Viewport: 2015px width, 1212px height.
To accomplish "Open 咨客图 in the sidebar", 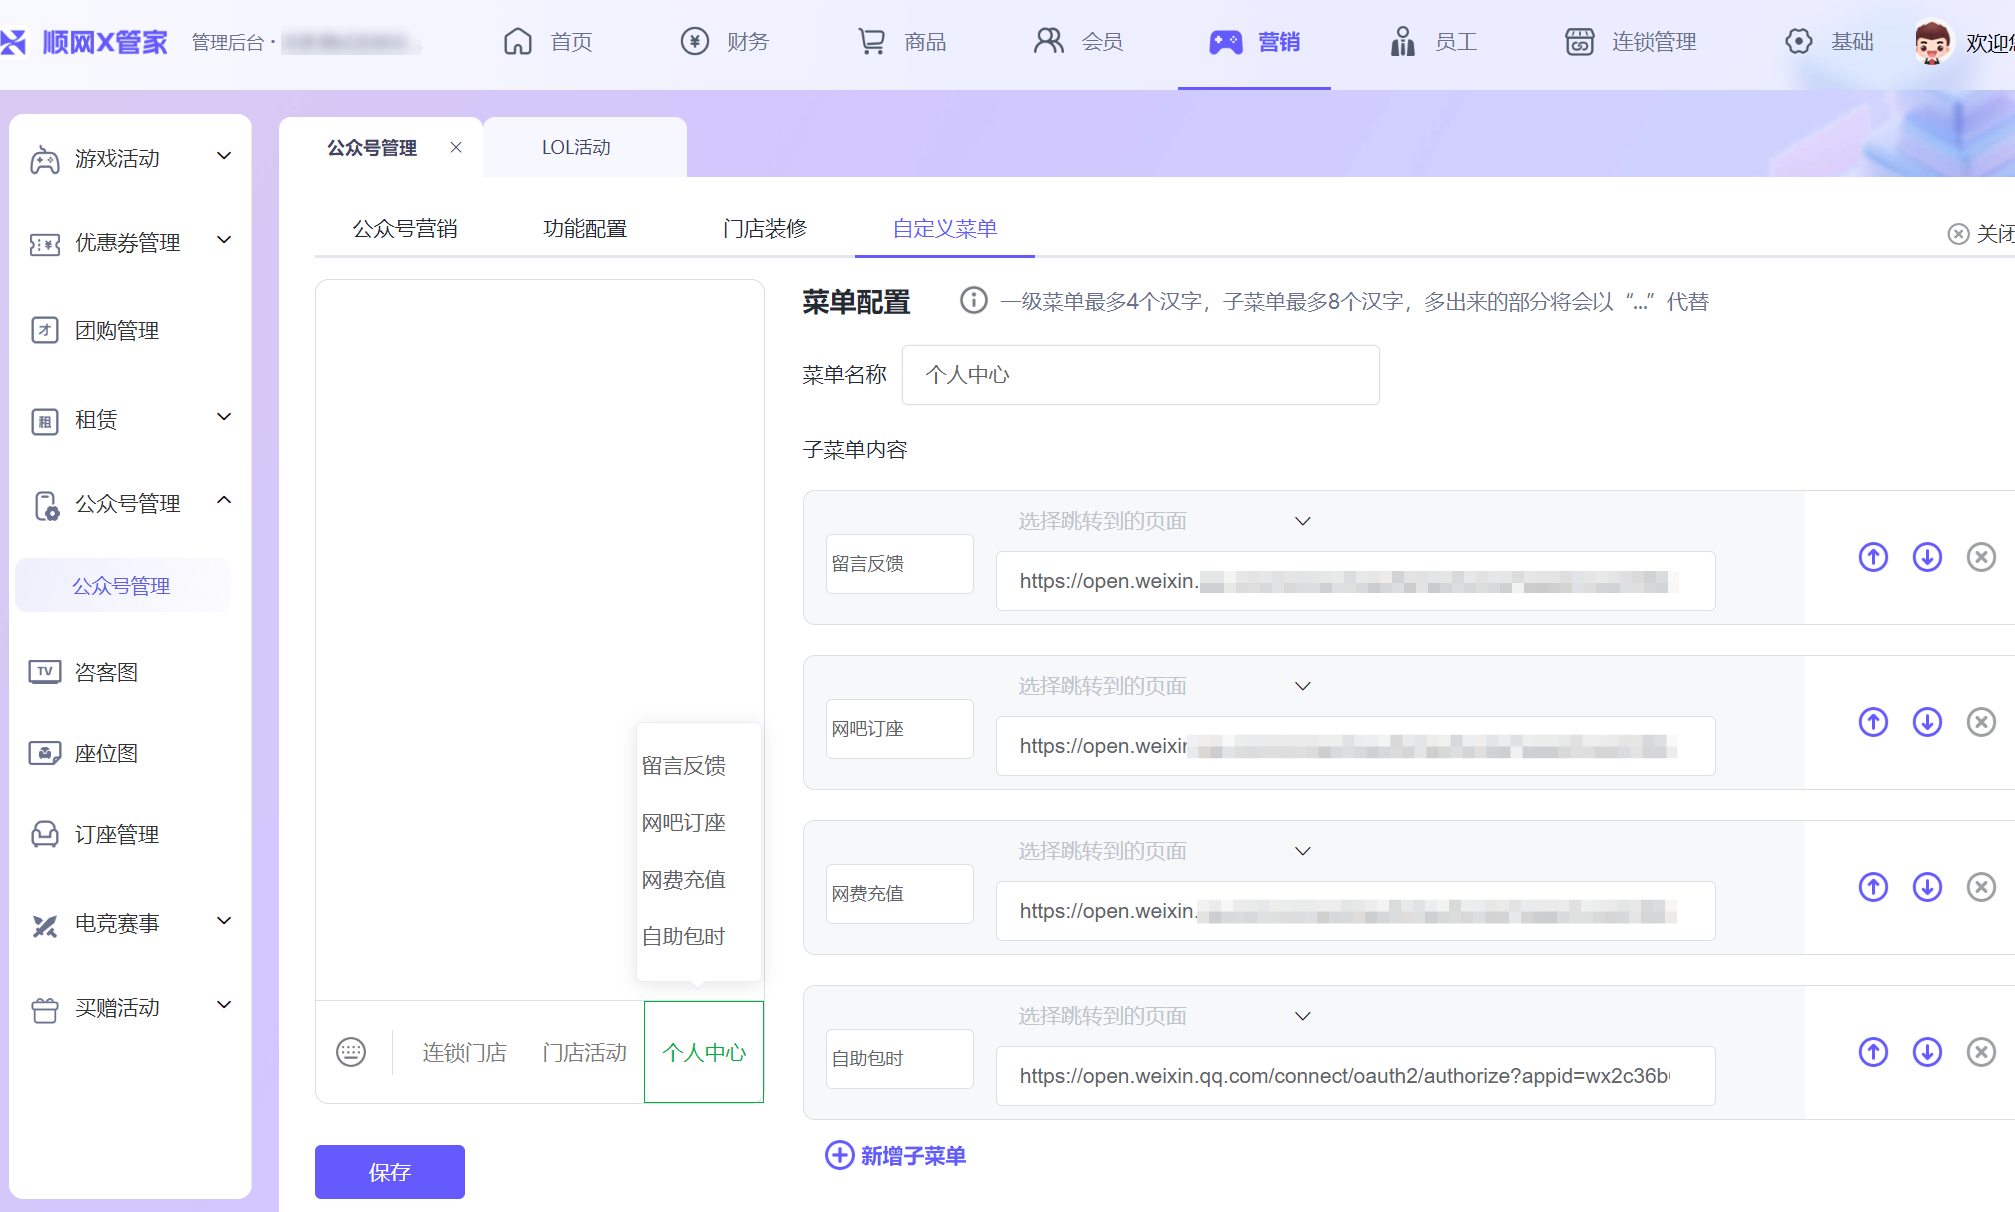I will click(106, 672).
